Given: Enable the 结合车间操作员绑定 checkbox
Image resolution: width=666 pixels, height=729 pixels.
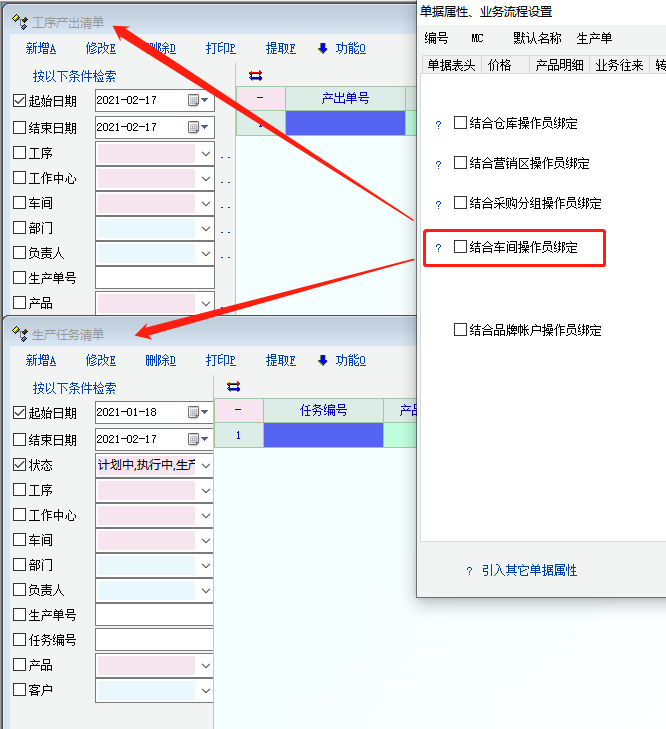Looking at the screenshot, I should tap(461, 246).
